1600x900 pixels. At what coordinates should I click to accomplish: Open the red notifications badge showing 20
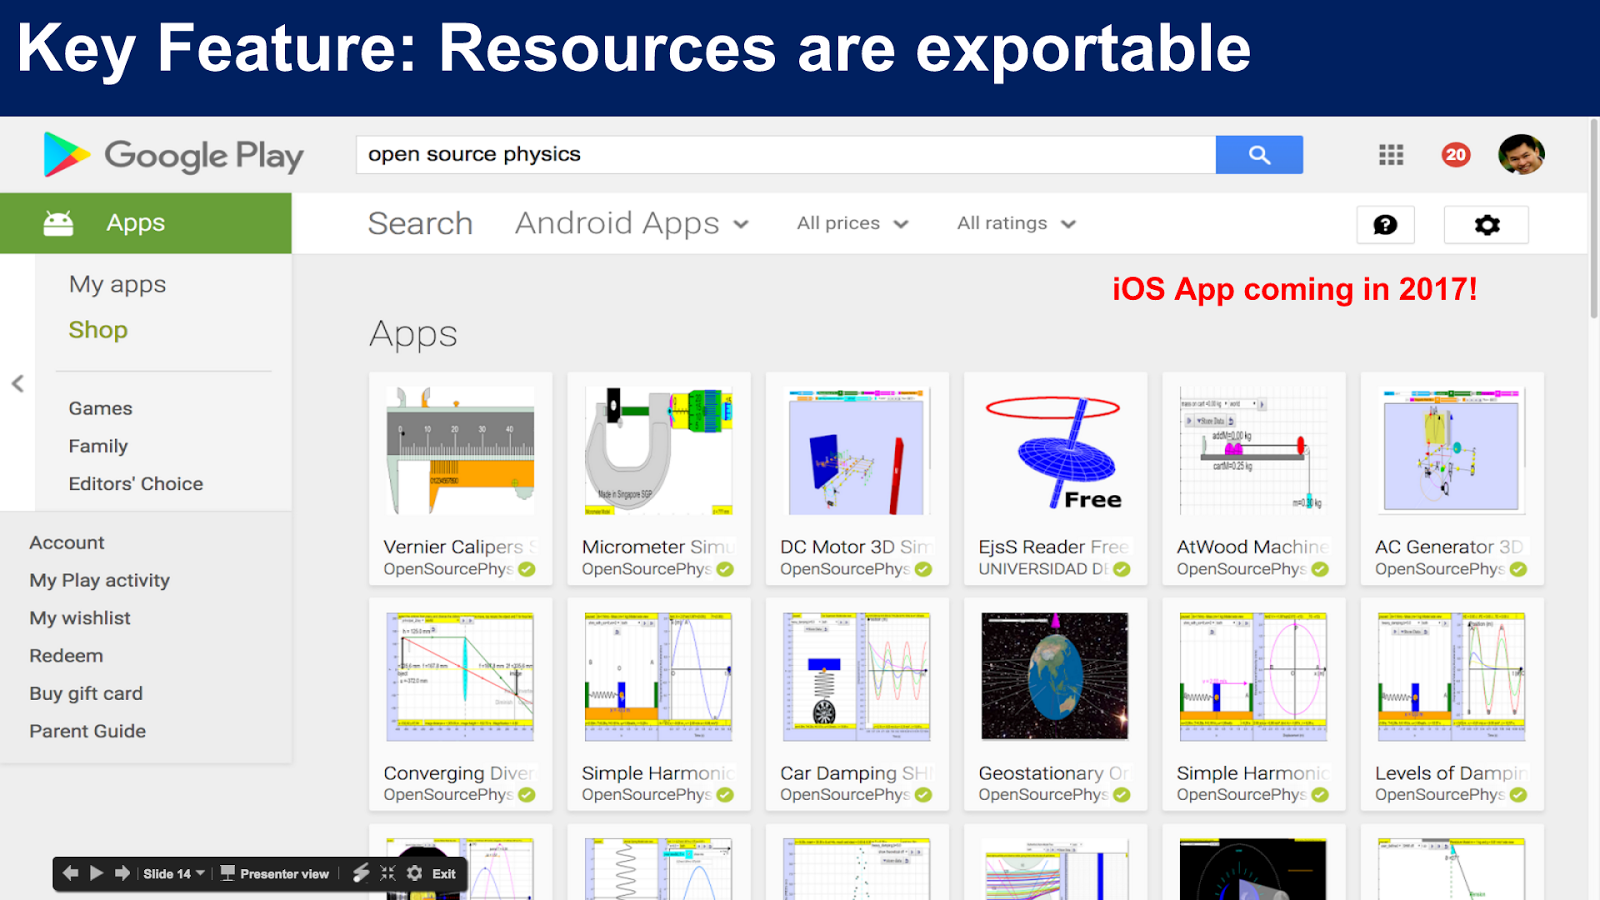1456,155
